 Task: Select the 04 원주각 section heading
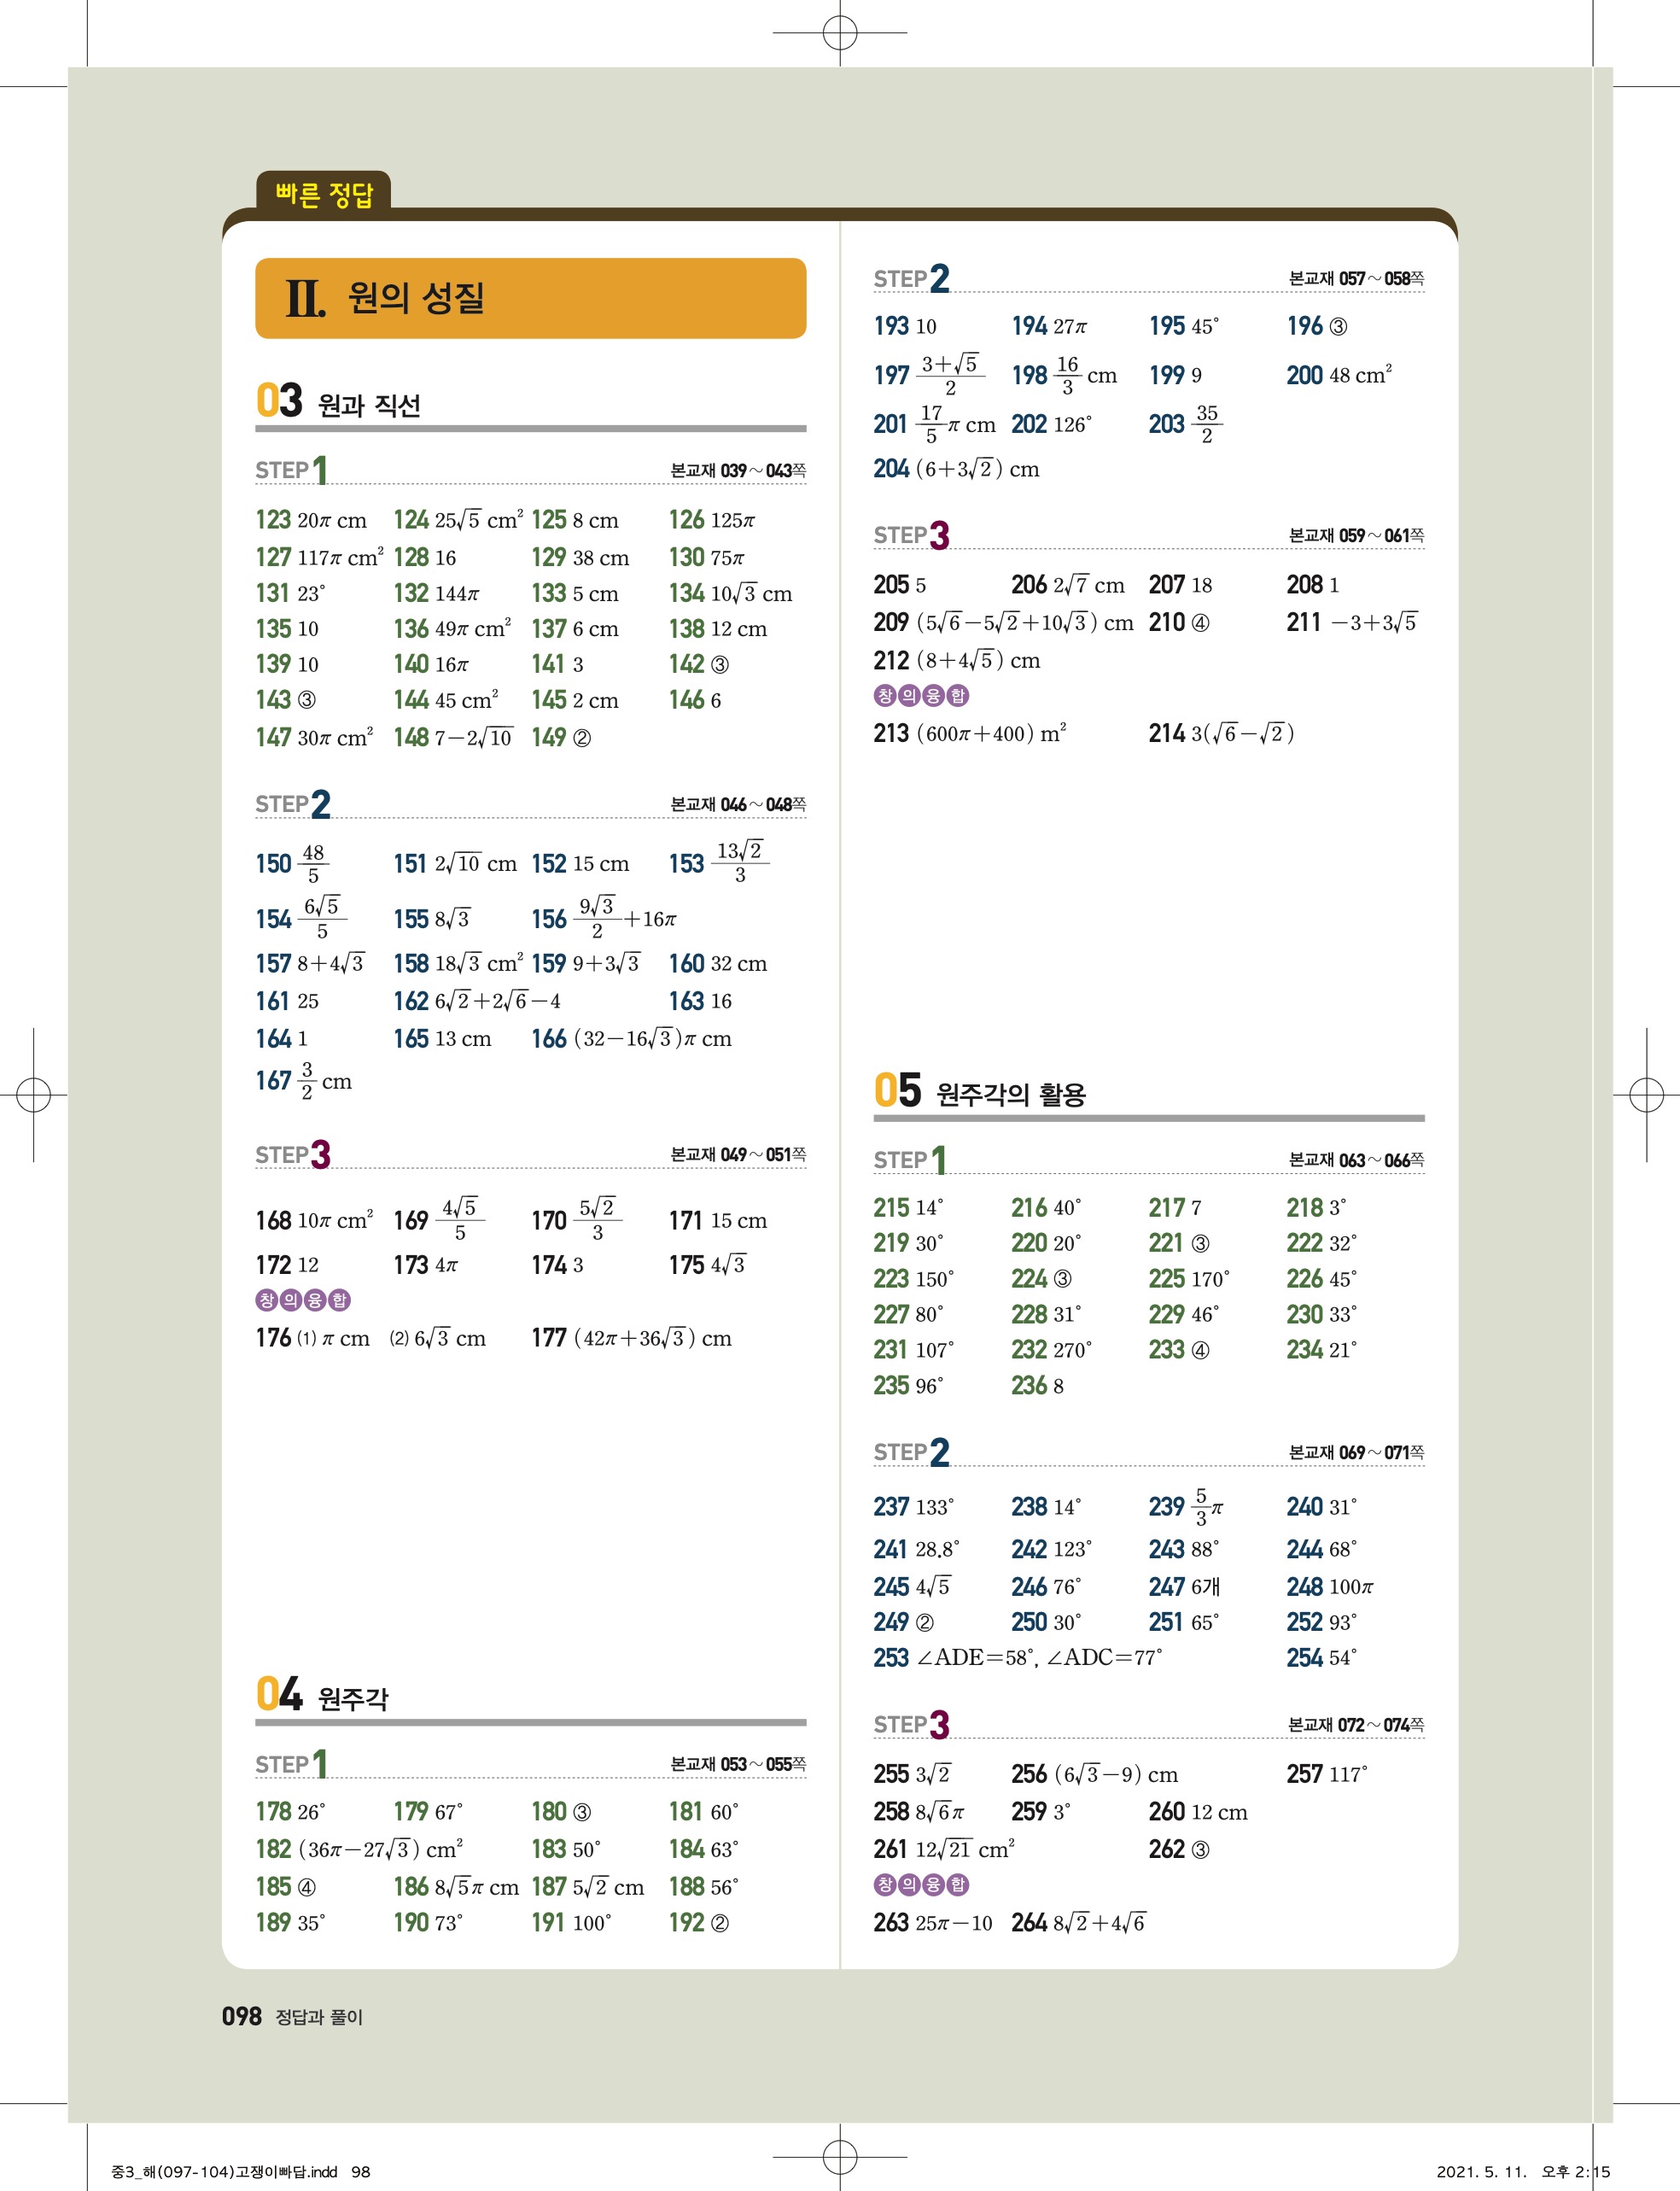pos(322,1696)
